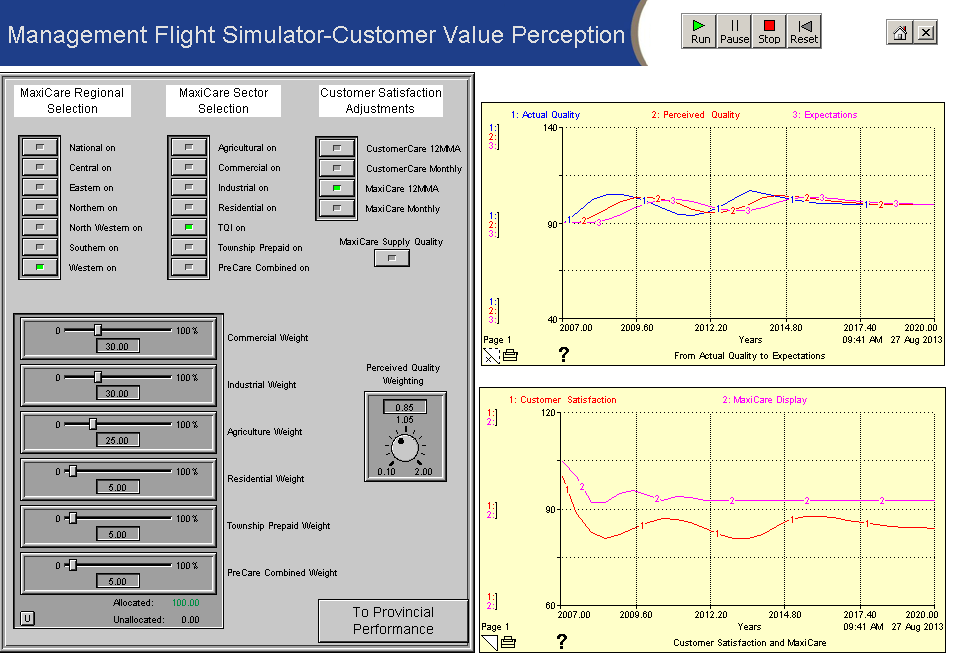Toggle the National on switch

[40, 147]
